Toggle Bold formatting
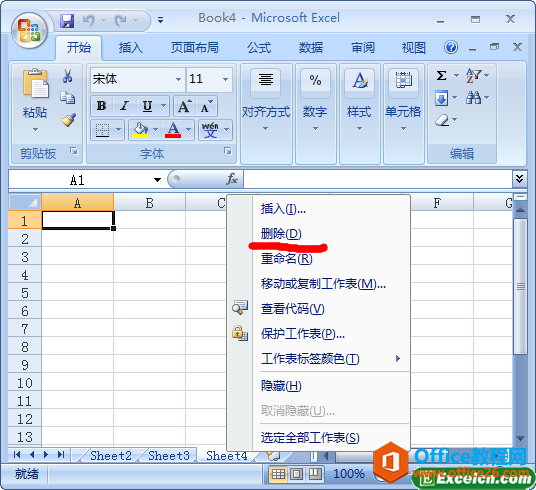 pyautogui.click(x=101, y=106)
